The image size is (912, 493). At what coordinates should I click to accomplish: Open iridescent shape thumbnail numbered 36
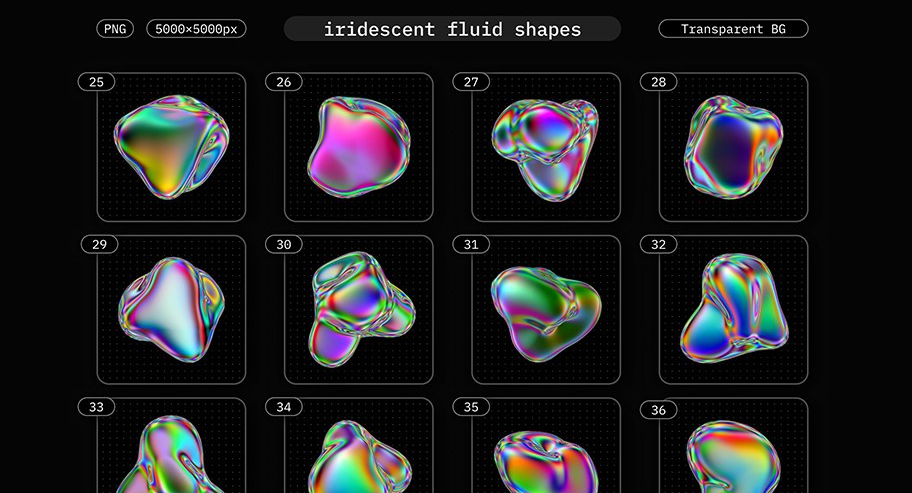tap(733, 445)
